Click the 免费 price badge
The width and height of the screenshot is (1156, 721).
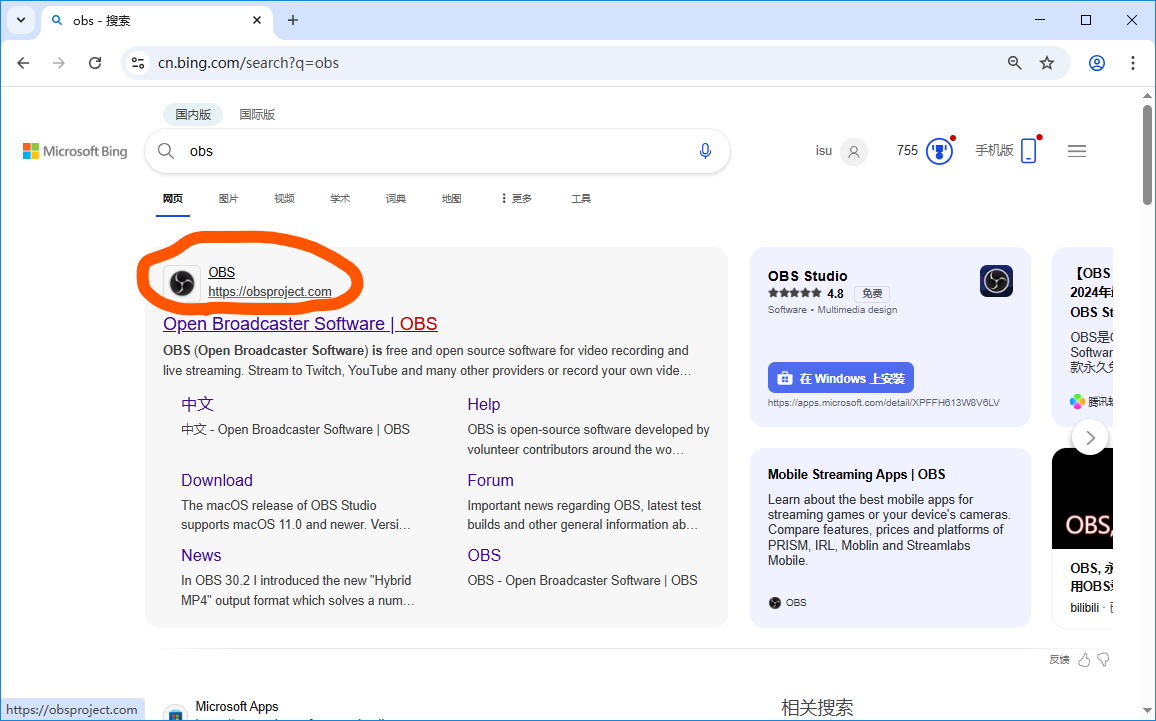(872, 293)
